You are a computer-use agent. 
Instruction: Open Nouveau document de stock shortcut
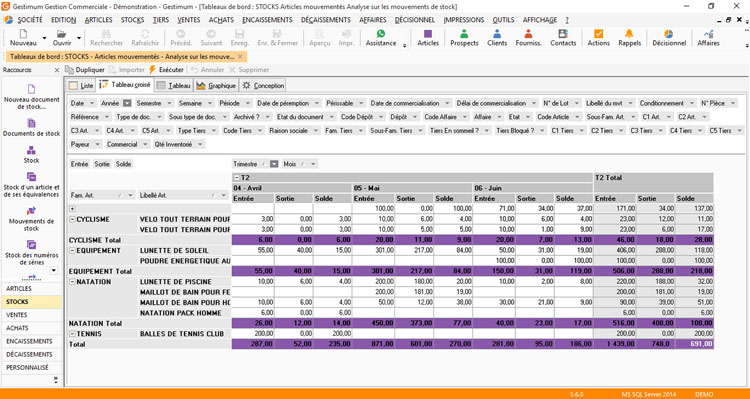[x=32, y=97]
